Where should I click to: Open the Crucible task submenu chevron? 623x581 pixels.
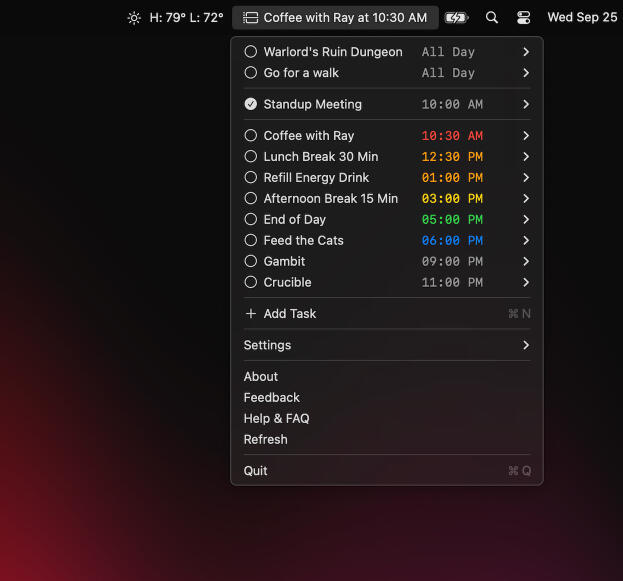(x=526, y=283)
